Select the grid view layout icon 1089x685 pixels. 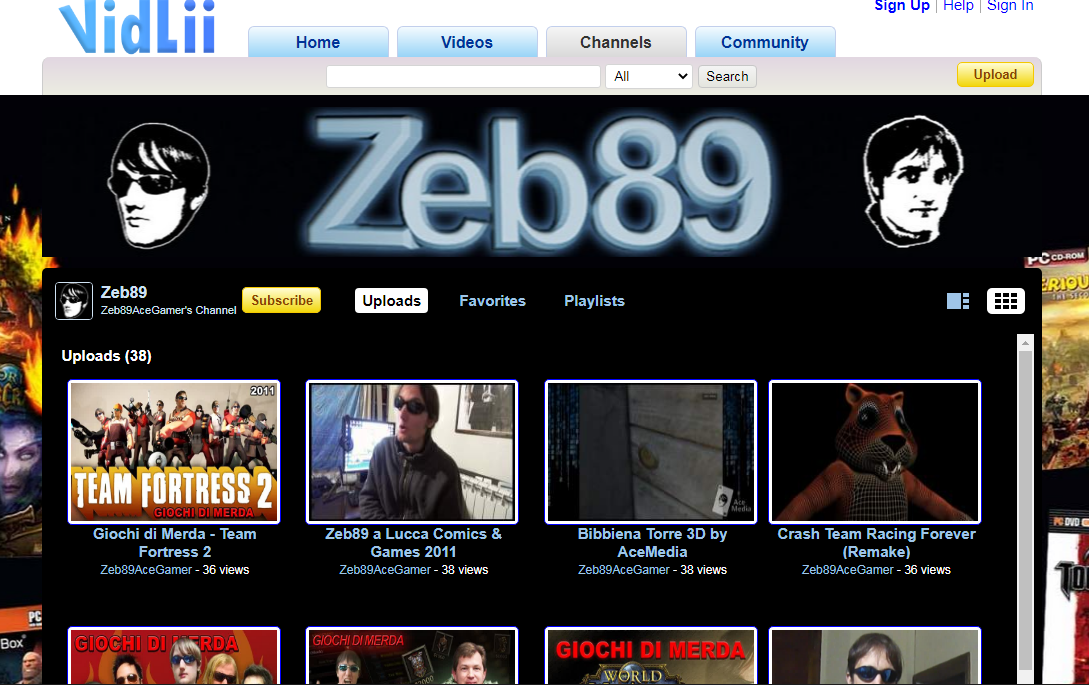(x=1005, y=301)
